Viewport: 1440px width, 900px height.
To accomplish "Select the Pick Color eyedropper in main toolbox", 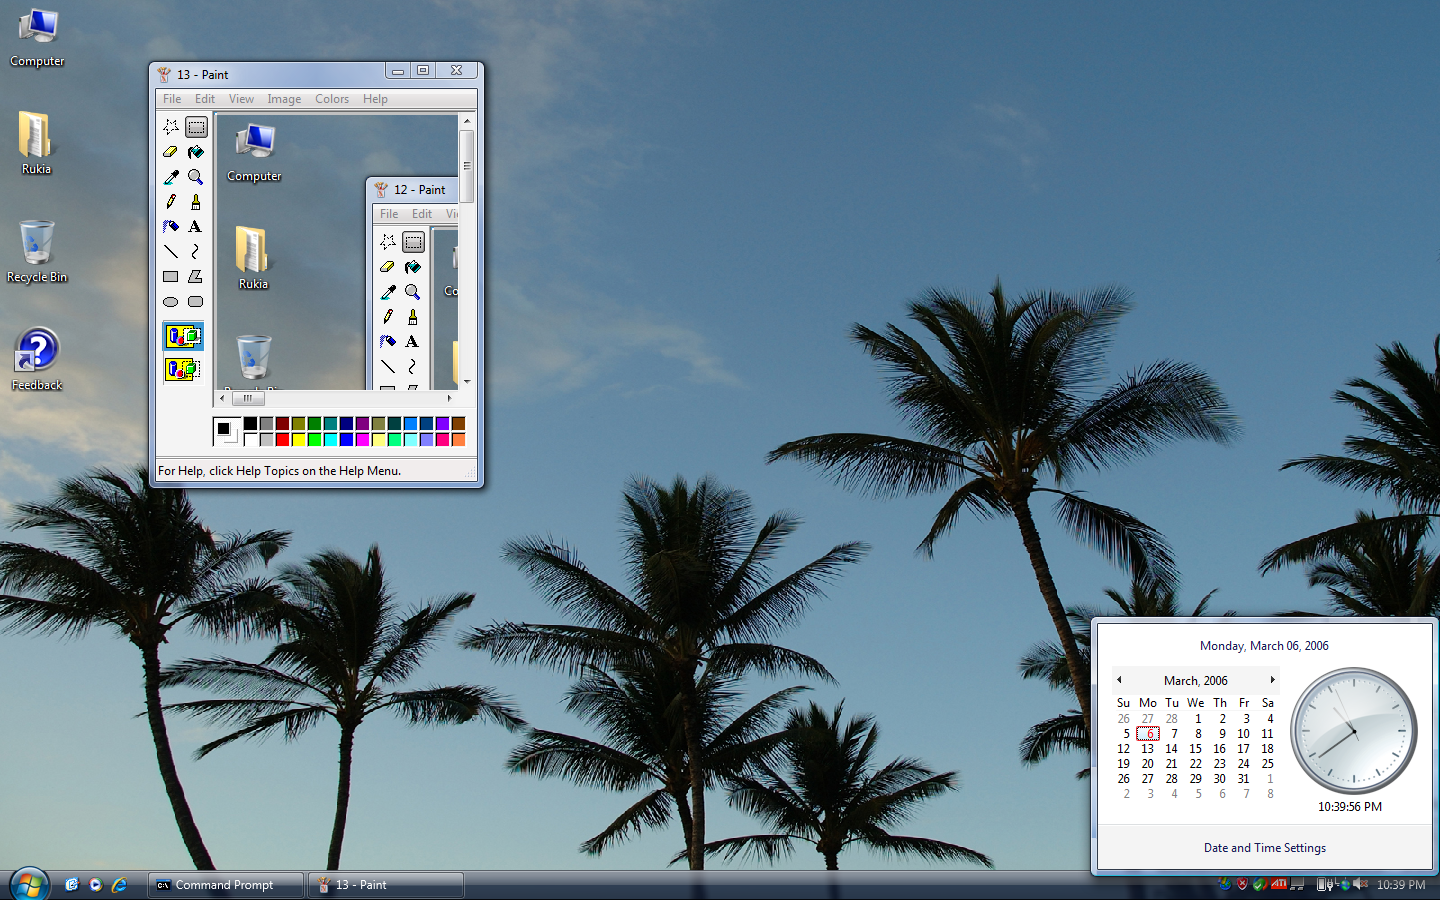I will 171,177.
